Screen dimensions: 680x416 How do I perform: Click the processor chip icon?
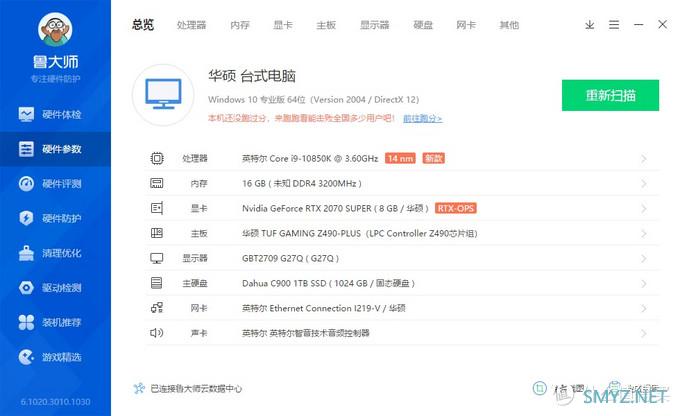157,158
